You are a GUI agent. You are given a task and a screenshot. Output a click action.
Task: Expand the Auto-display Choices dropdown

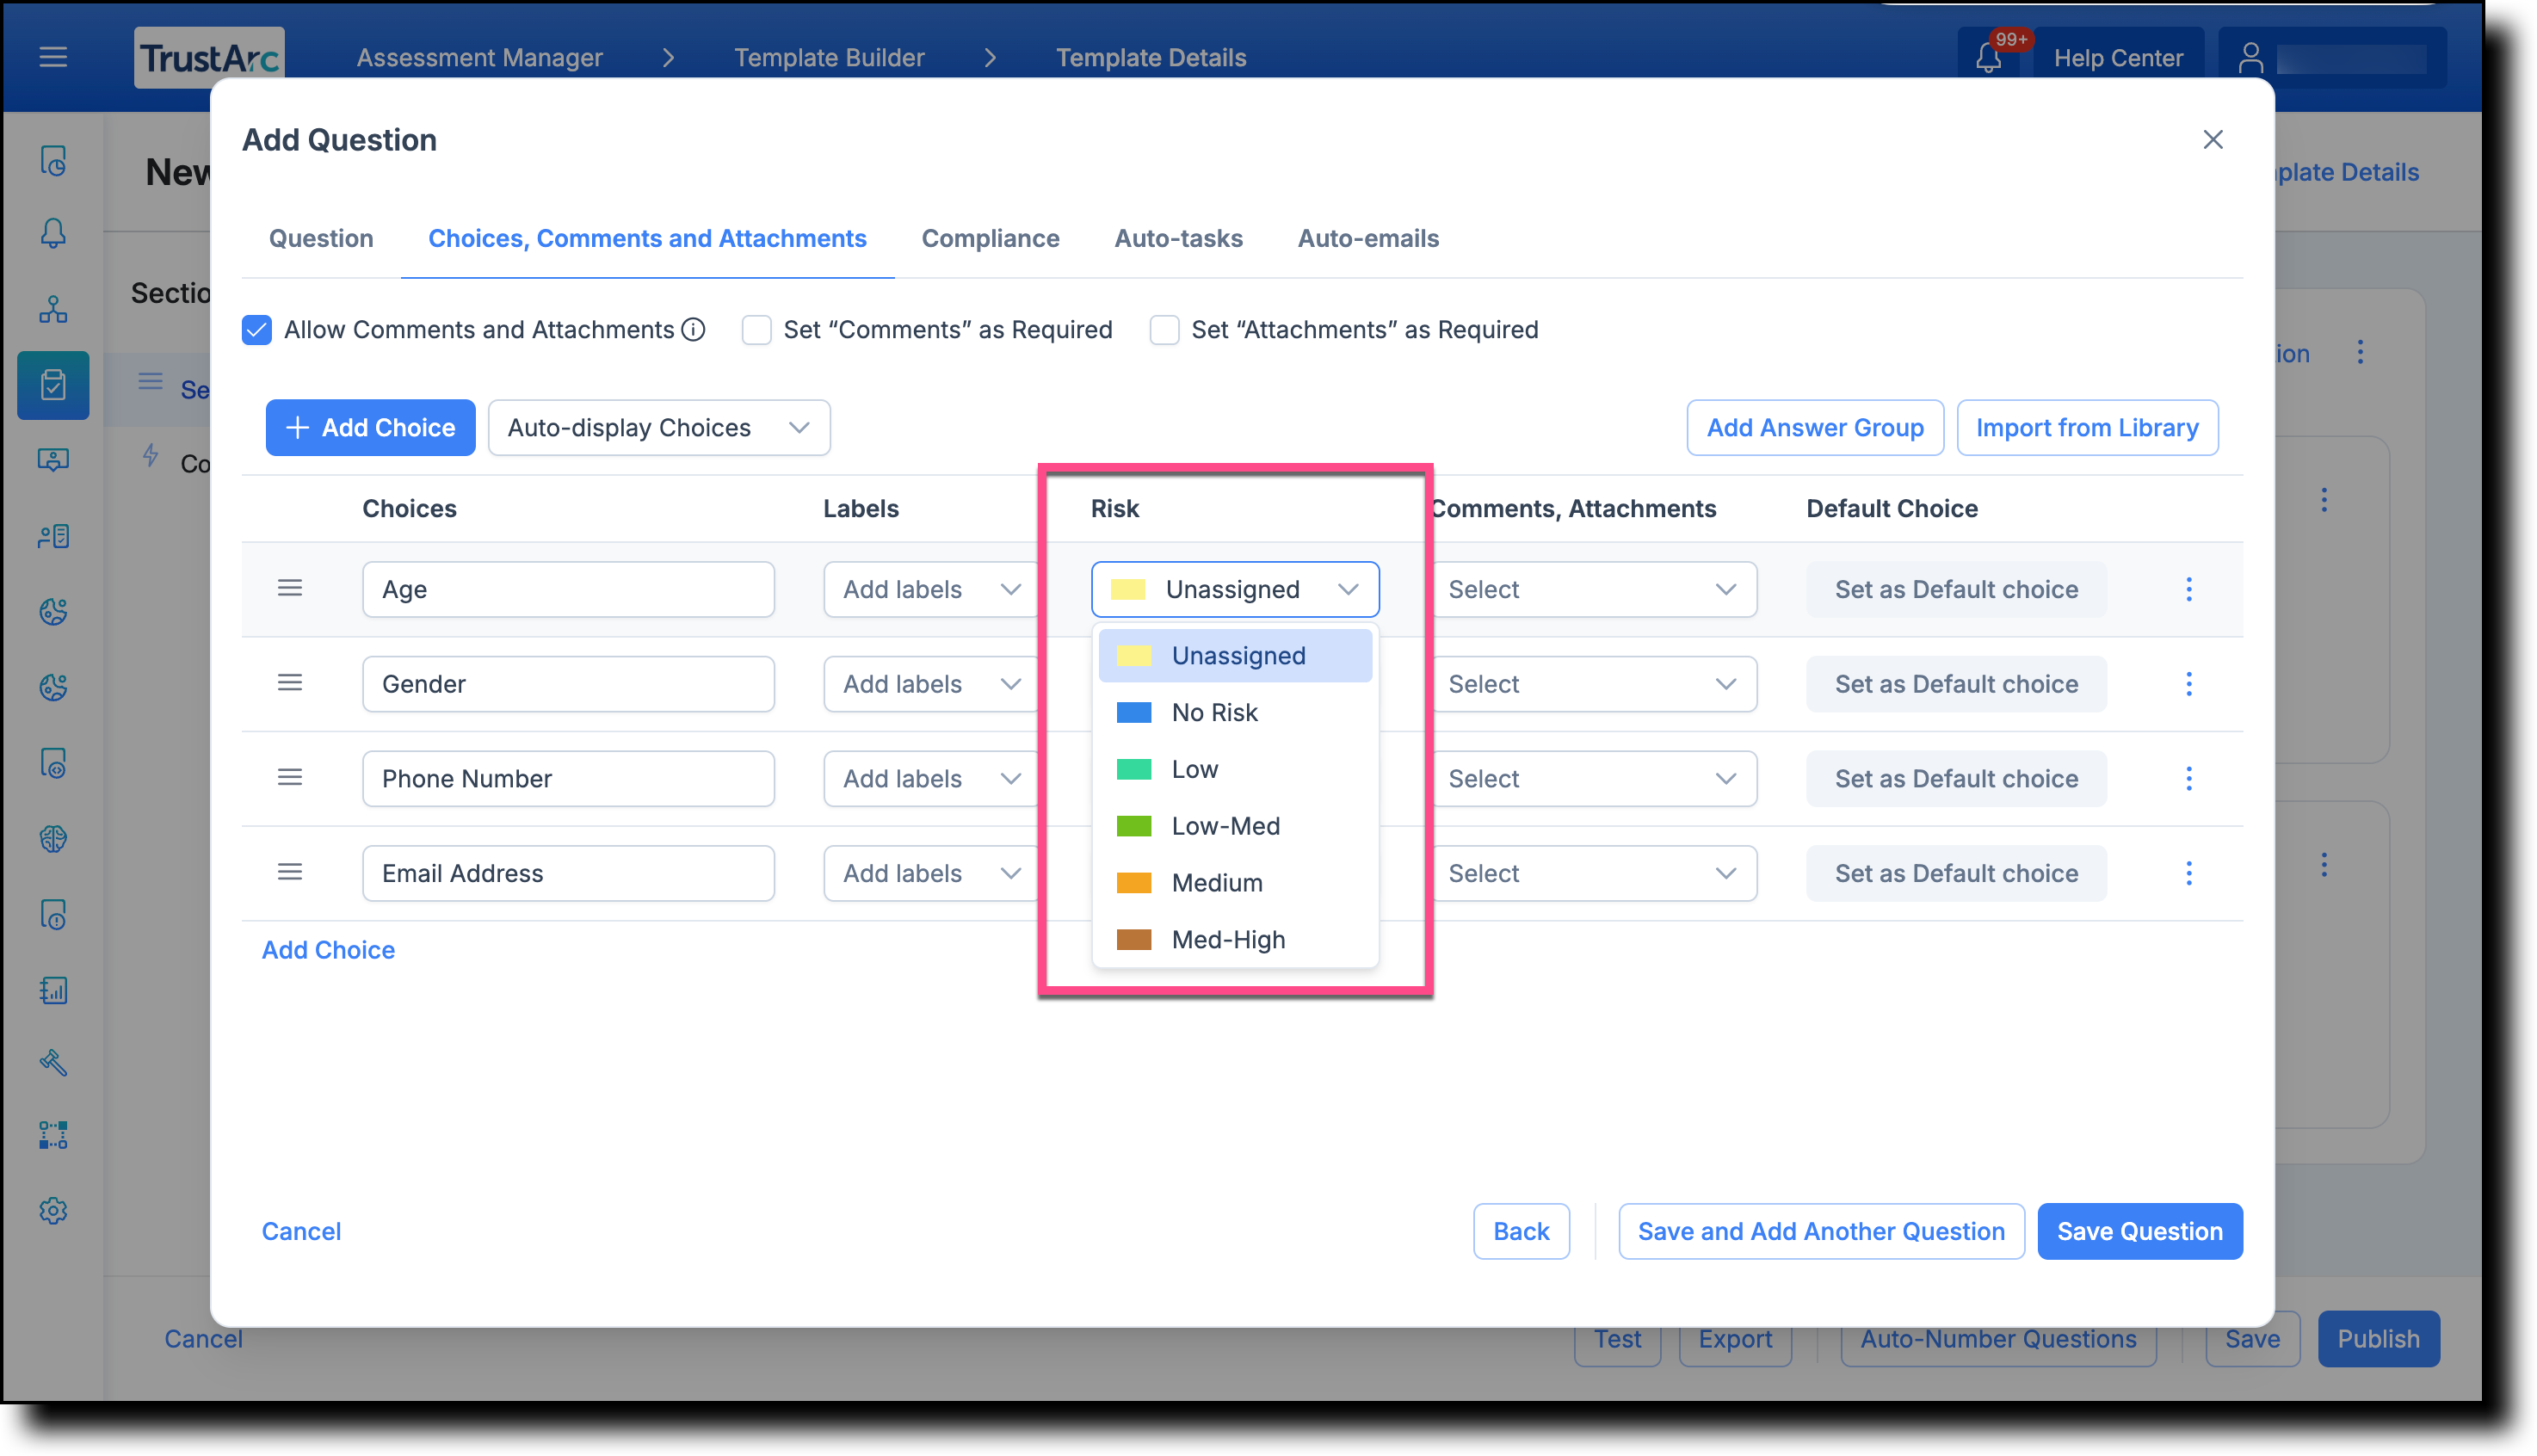[x=659, y=428]
